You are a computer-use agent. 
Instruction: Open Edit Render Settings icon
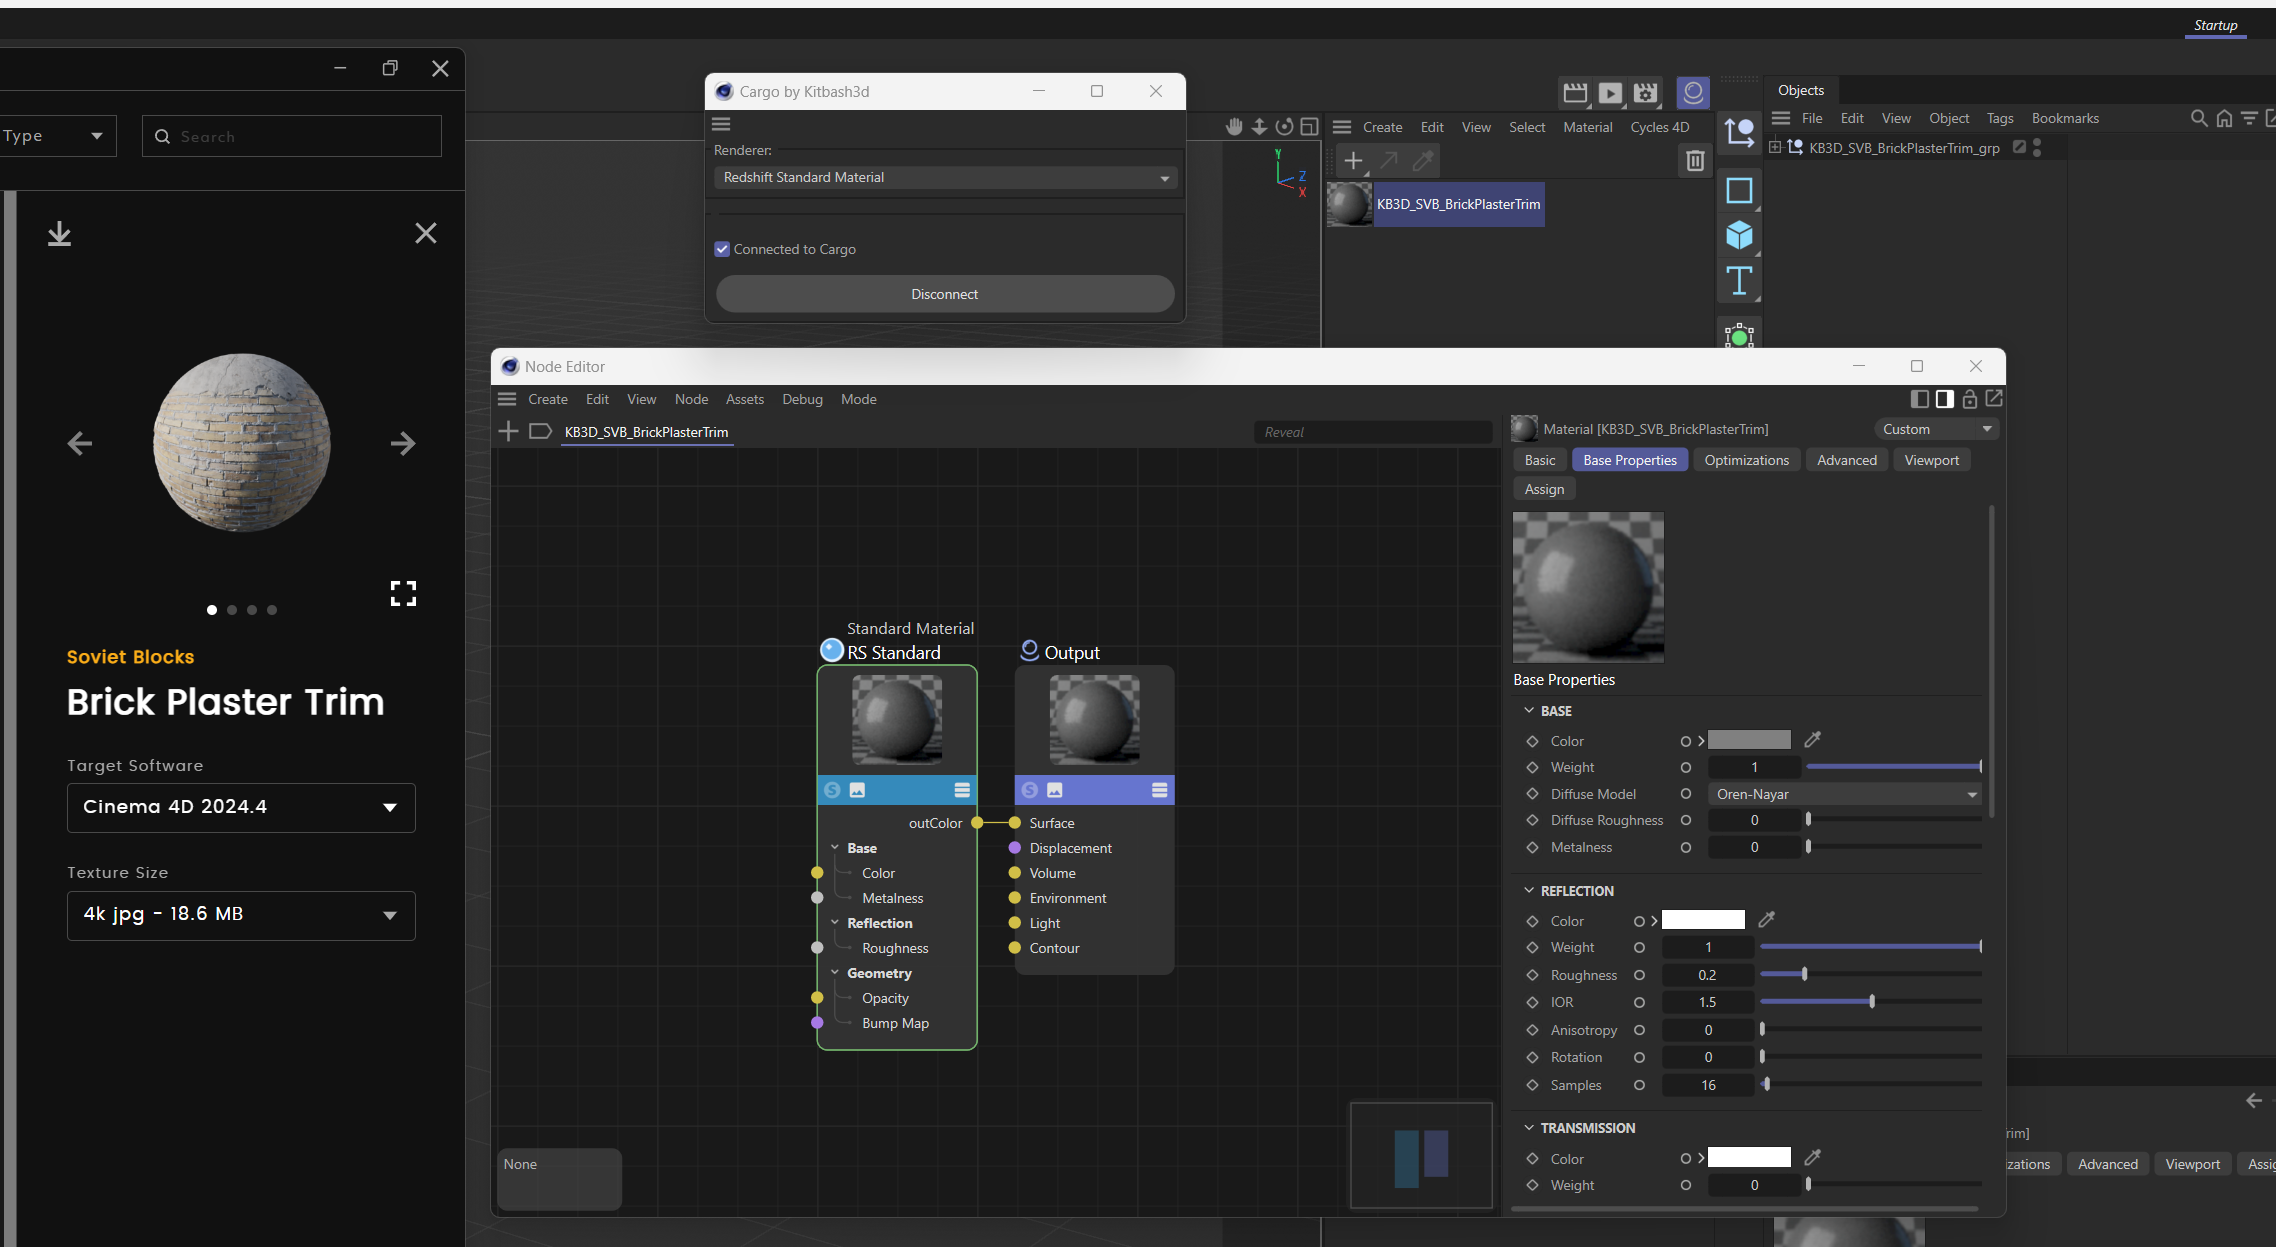1645,93
